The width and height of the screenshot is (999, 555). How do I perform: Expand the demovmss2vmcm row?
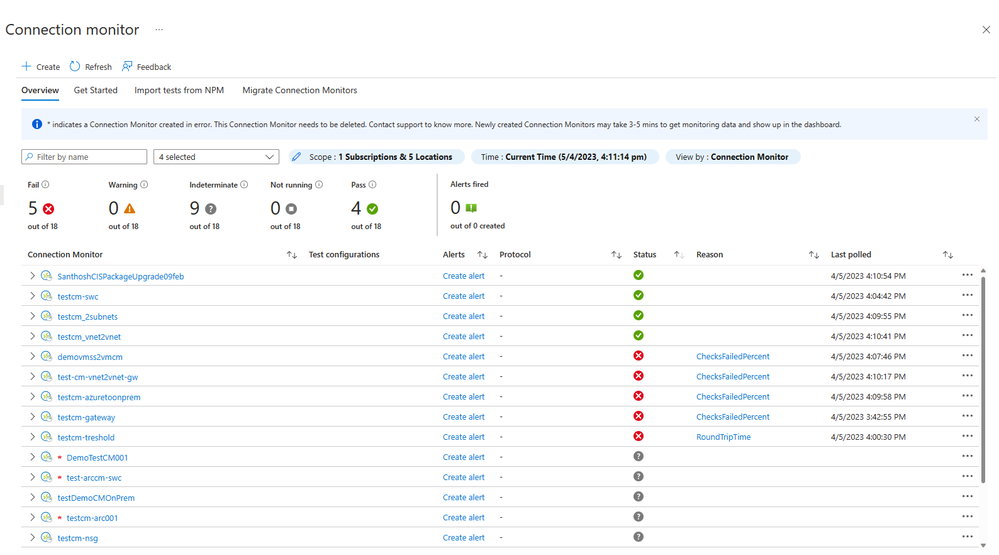[32, 357]
